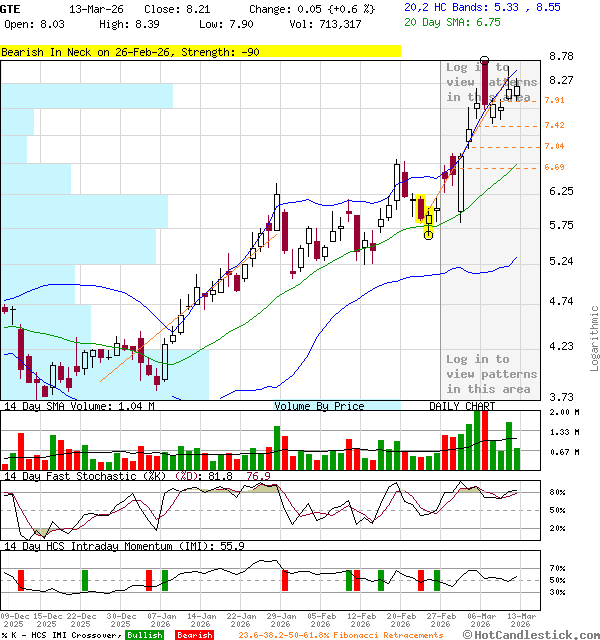The image size is (600, 640).
Task: Click the first green IMI crossover bar
Action: coord(85,580)
